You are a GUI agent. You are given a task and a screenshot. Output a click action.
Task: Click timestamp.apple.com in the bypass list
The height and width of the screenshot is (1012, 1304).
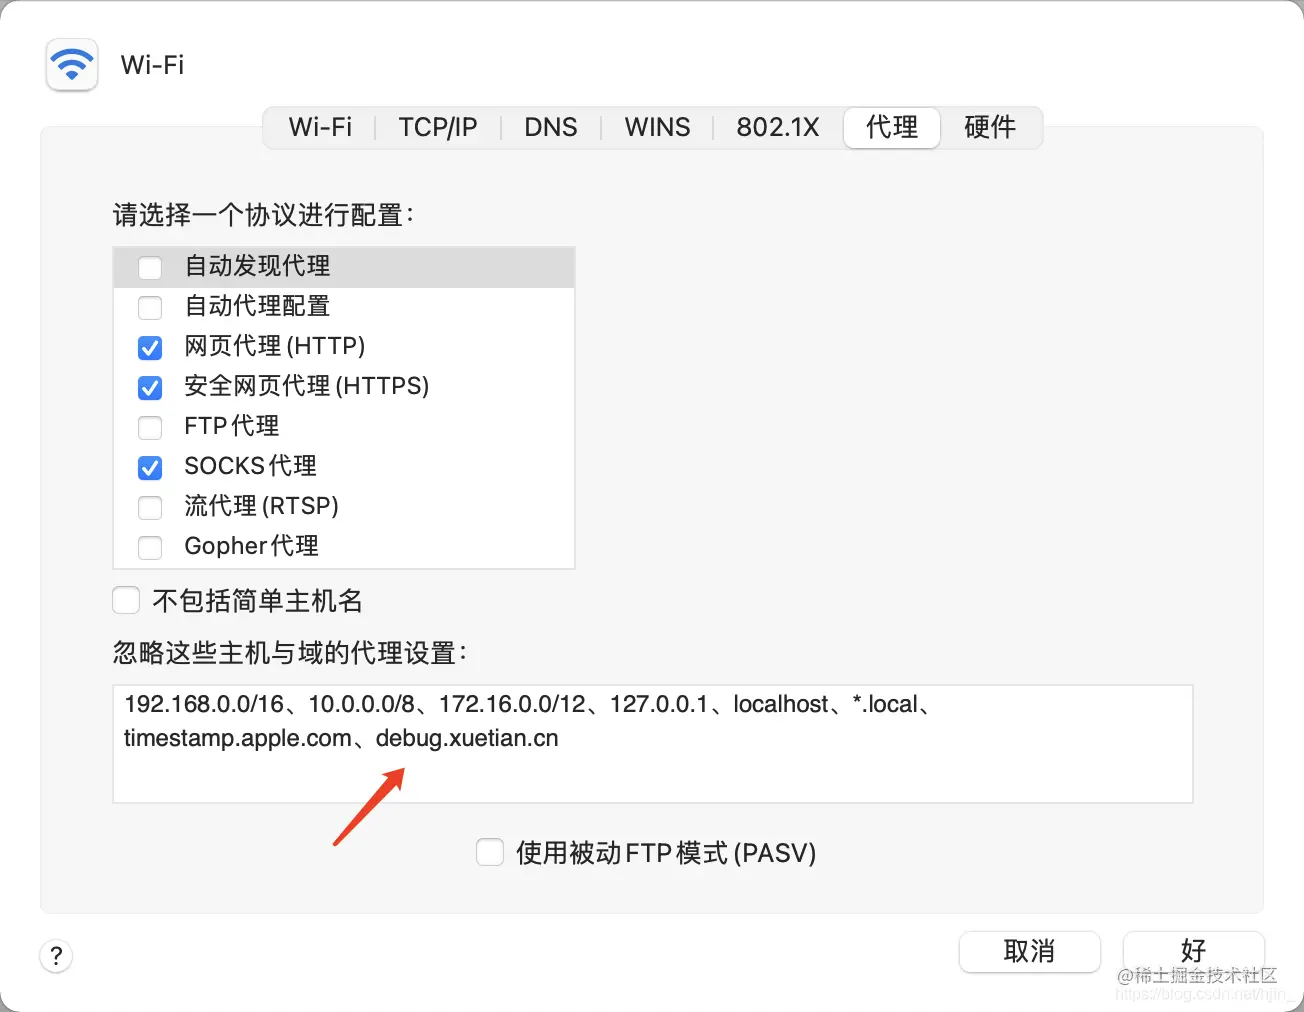click(x=237, y=738)
